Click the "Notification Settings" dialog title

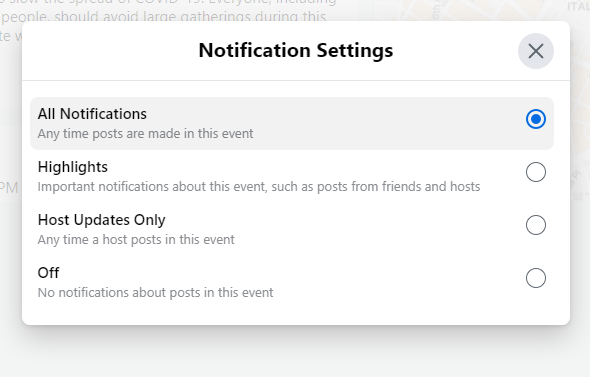click(296, 50)
